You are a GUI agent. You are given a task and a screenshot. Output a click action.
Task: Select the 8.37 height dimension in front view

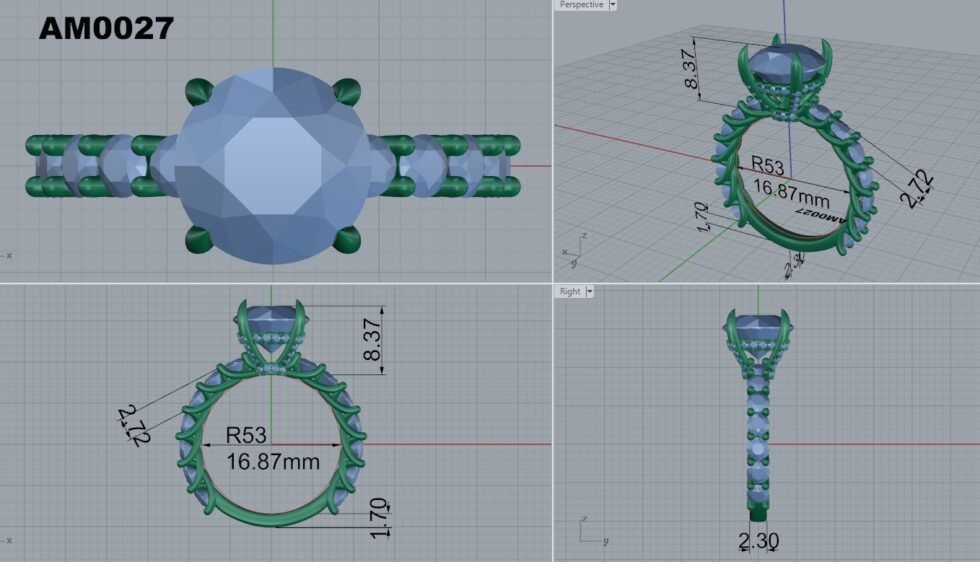[372, 340]
